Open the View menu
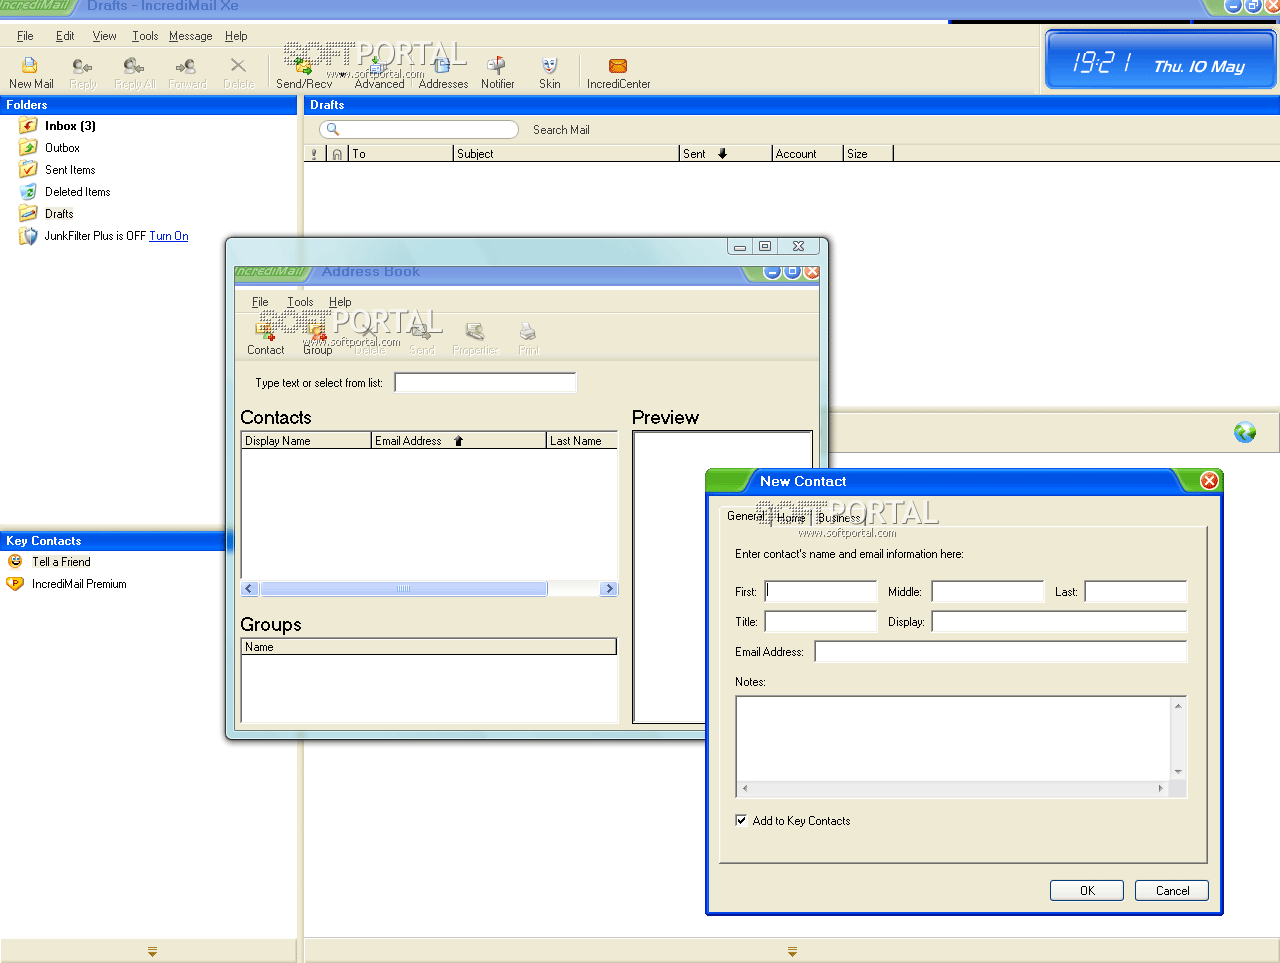This screenshot has height=963, width=1280. [x=105, y=36]
